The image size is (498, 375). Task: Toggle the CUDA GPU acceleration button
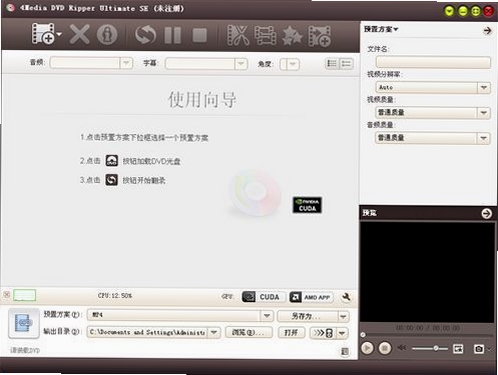[x=263, y=297]
